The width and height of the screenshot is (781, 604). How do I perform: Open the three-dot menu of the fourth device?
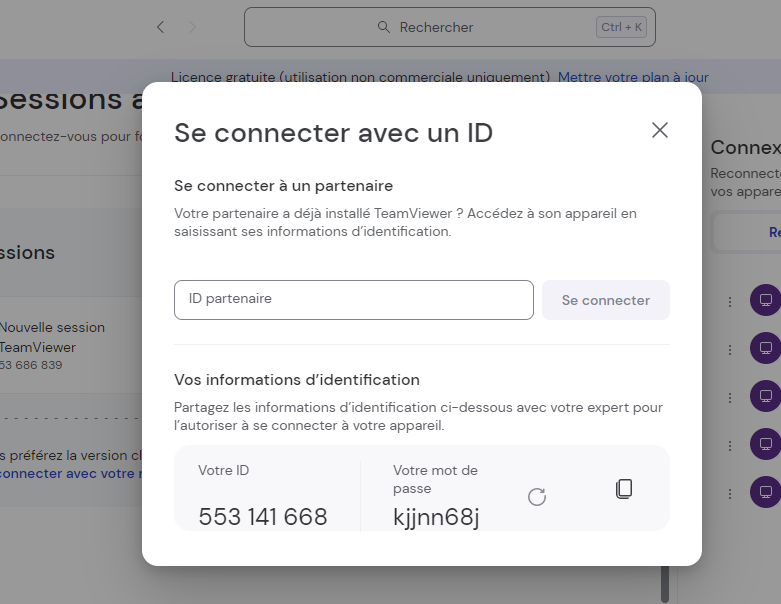tap(730, 444)
